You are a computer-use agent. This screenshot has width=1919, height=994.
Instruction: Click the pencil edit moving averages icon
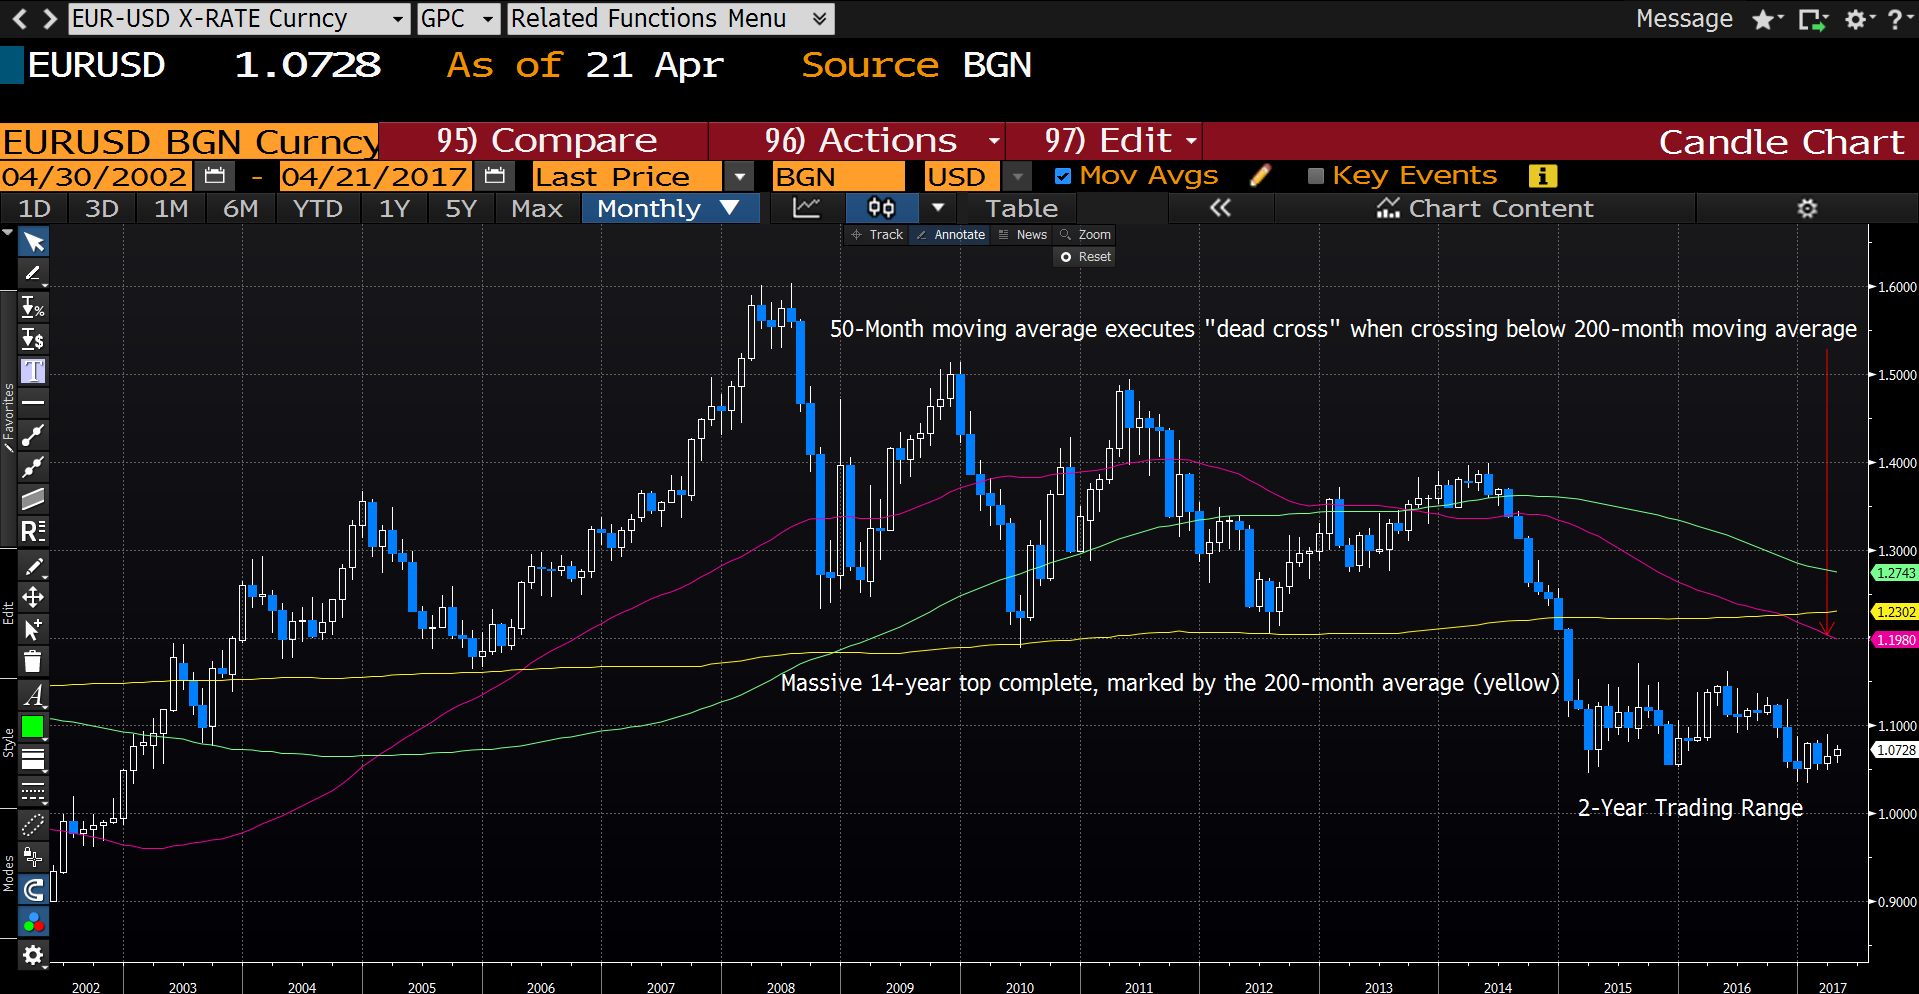pos(1260,176)
